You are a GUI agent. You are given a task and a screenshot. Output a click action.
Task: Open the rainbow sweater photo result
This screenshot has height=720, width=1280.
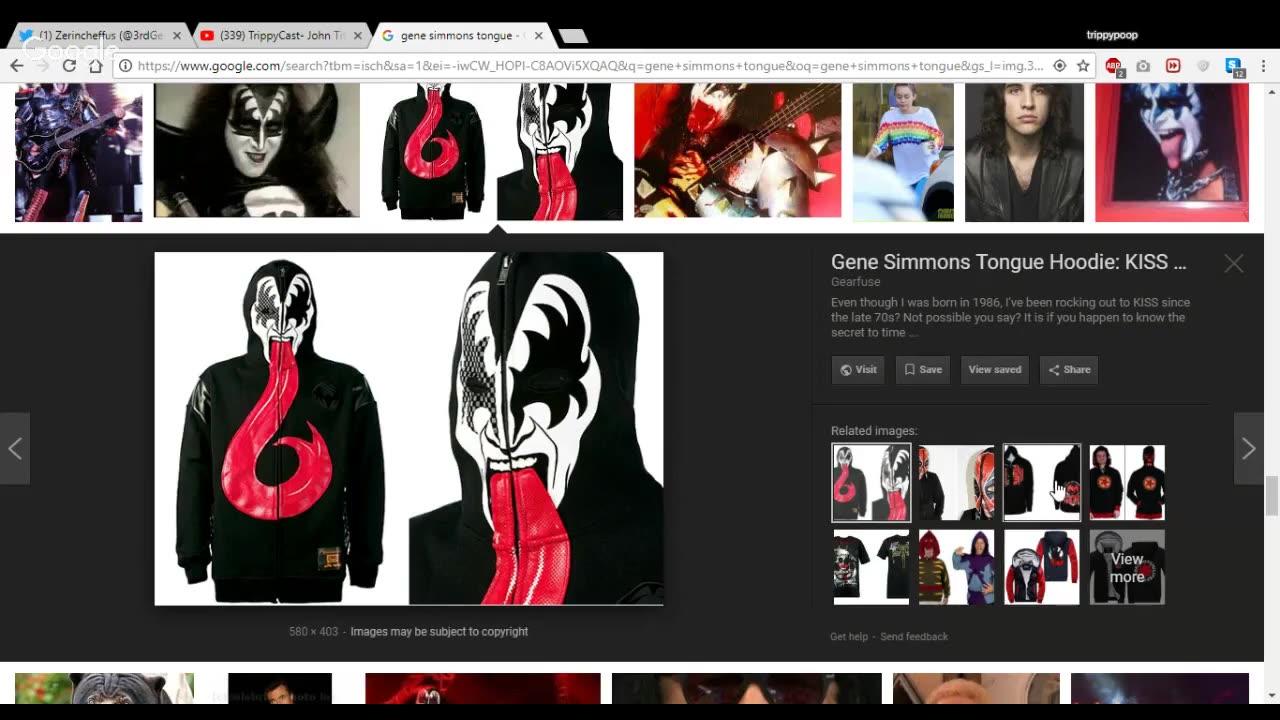click(903, 151)
